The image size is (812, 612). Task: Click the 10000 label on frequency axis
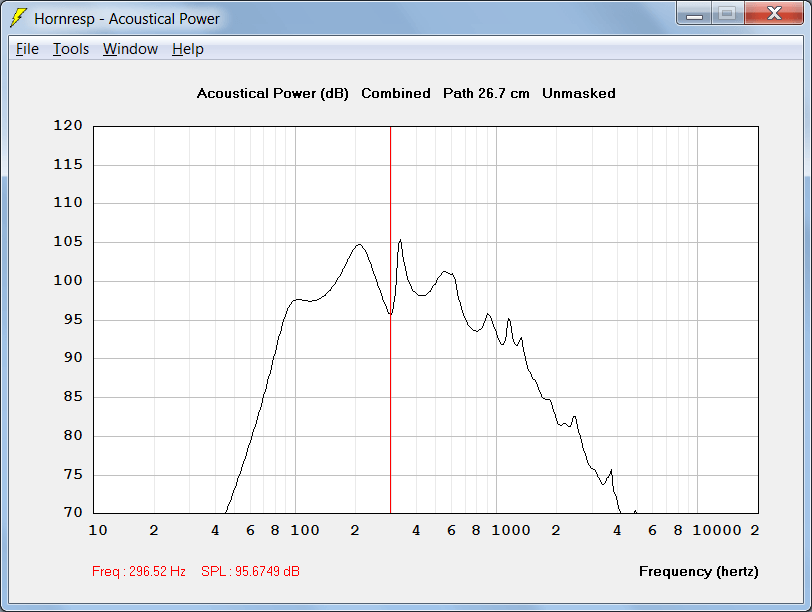[x=717, y=531]
